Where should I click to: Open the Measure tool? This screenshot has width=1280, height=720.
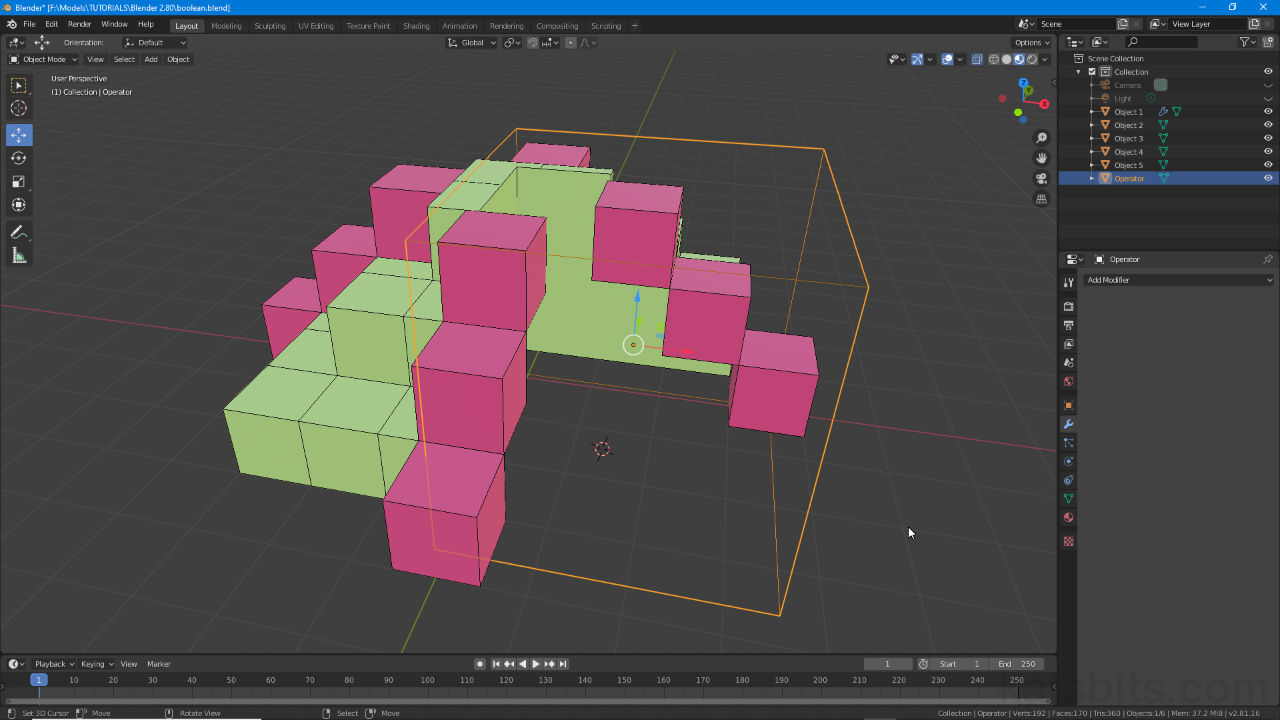click(18, 255)
